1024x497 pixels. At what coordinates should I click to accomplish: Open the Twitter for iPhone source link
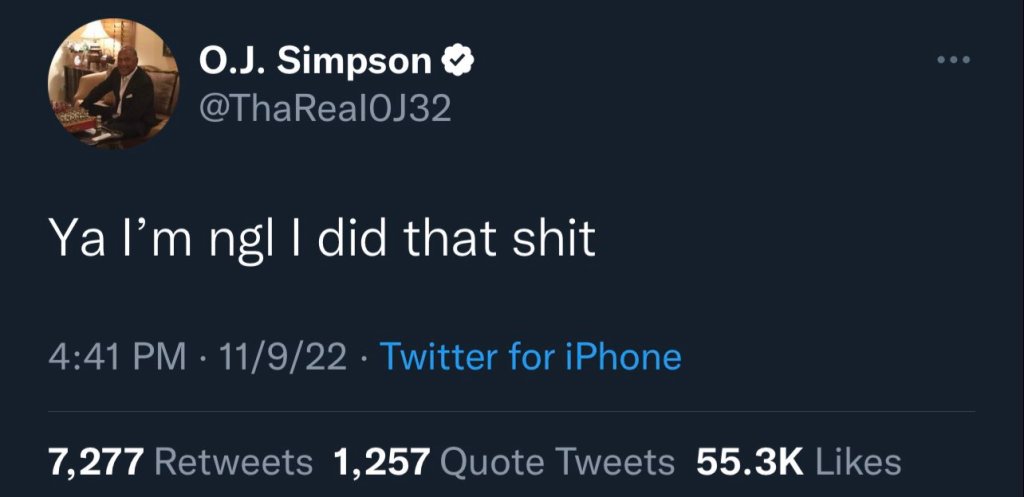tap(531, 357)
